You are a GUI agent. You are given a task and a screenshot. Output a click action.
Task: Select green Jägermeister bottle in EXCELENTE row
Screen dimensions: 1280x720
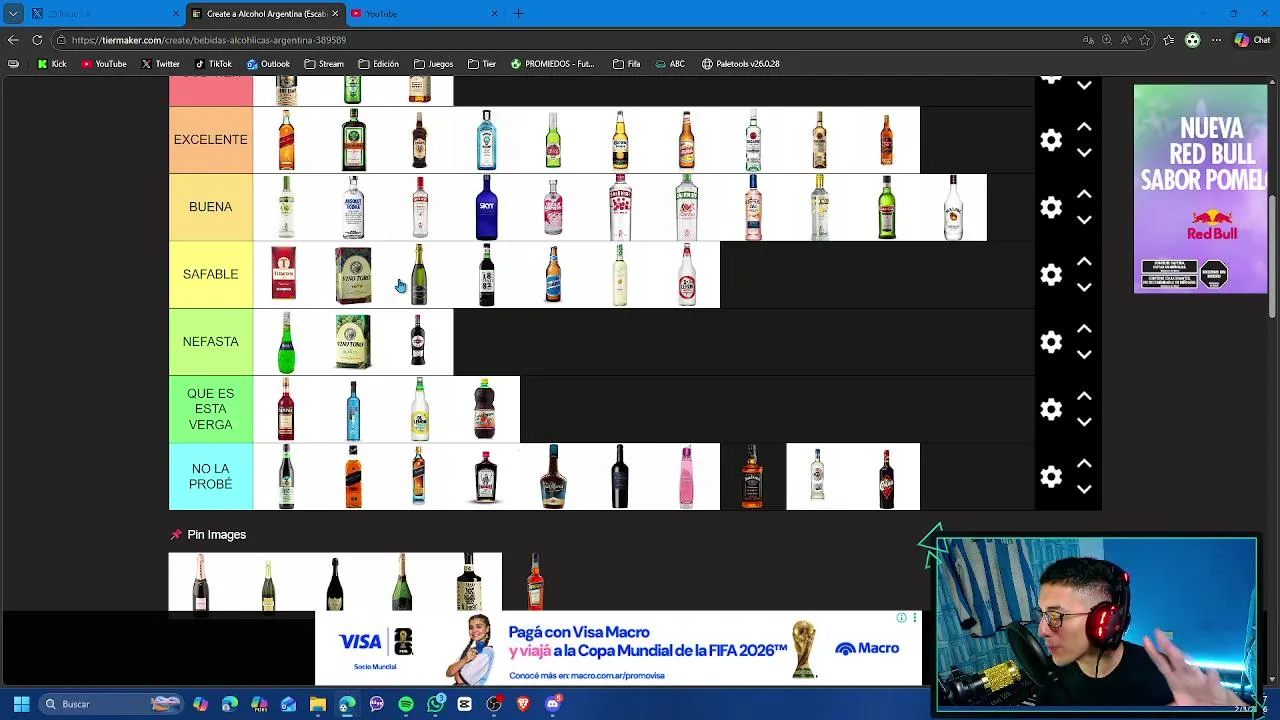pyautogui.click(x=353, y=140)
